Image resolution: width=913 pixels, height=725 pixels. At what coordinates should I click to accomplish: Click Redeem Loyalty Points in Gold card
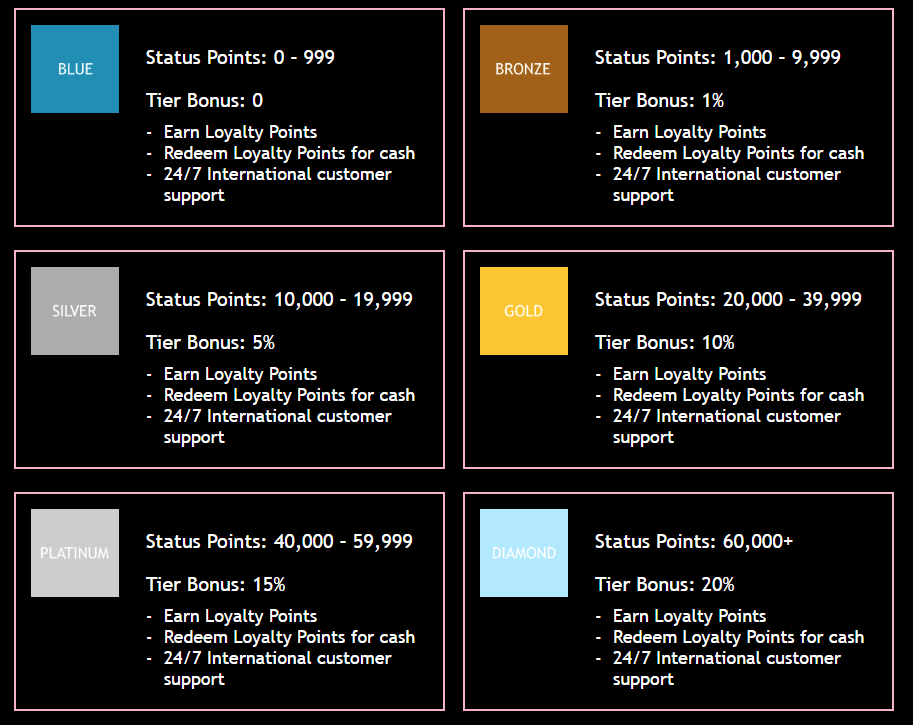click(738, 395)
